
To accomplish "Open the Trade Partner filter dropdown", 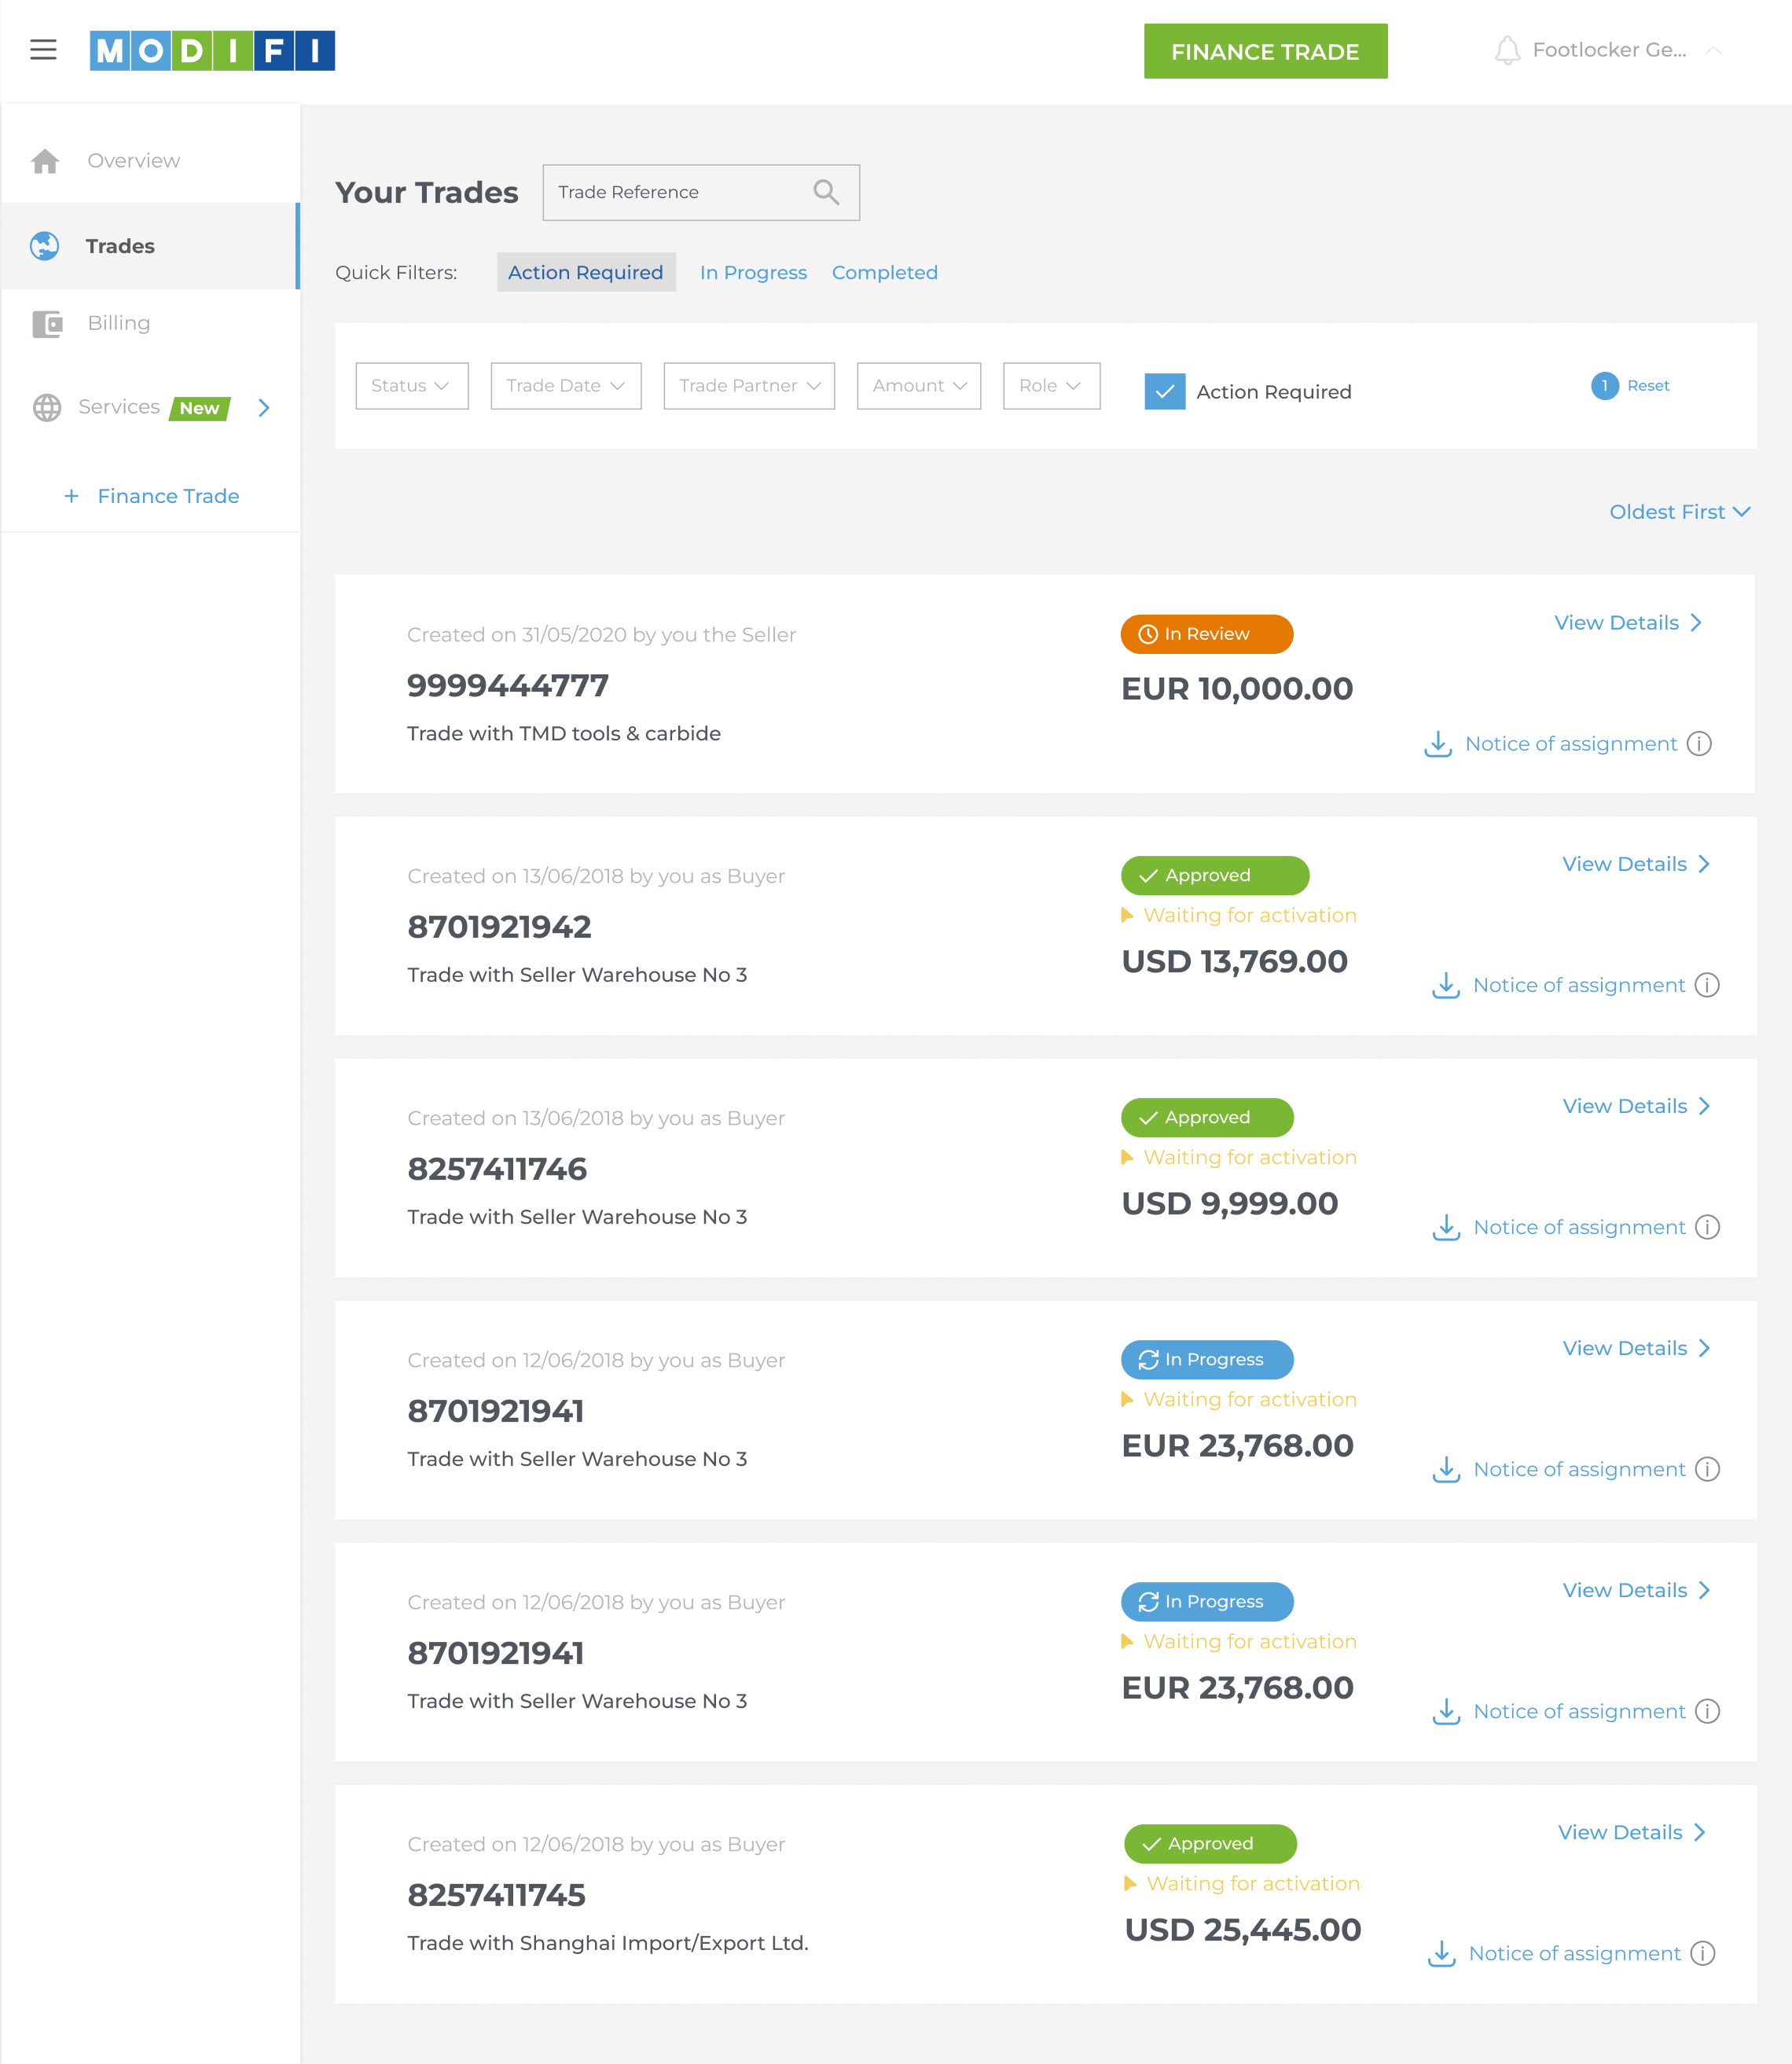I will pyautogui.click(x=749, y=386).
